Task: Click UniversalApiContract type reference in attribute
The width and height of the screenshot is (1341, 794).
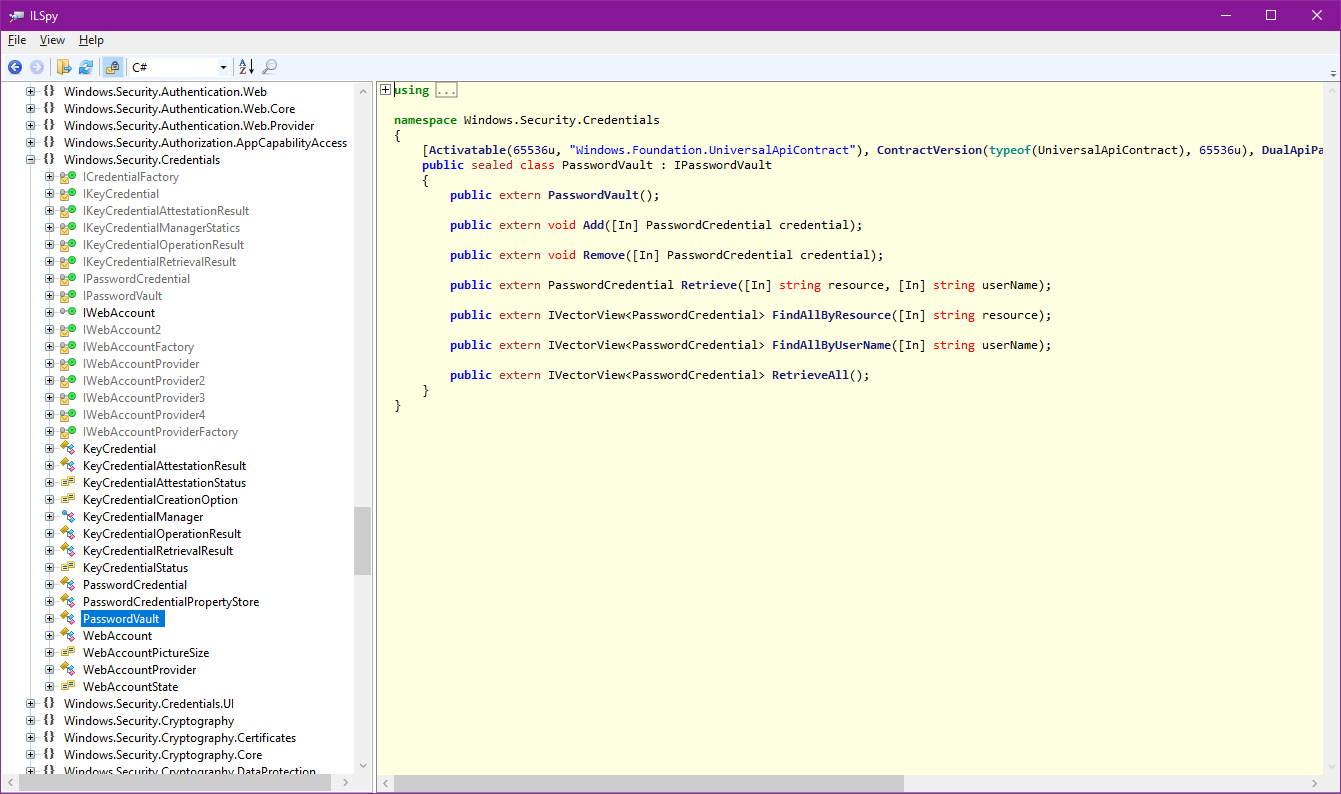Action: click(x=1109, y=150)
